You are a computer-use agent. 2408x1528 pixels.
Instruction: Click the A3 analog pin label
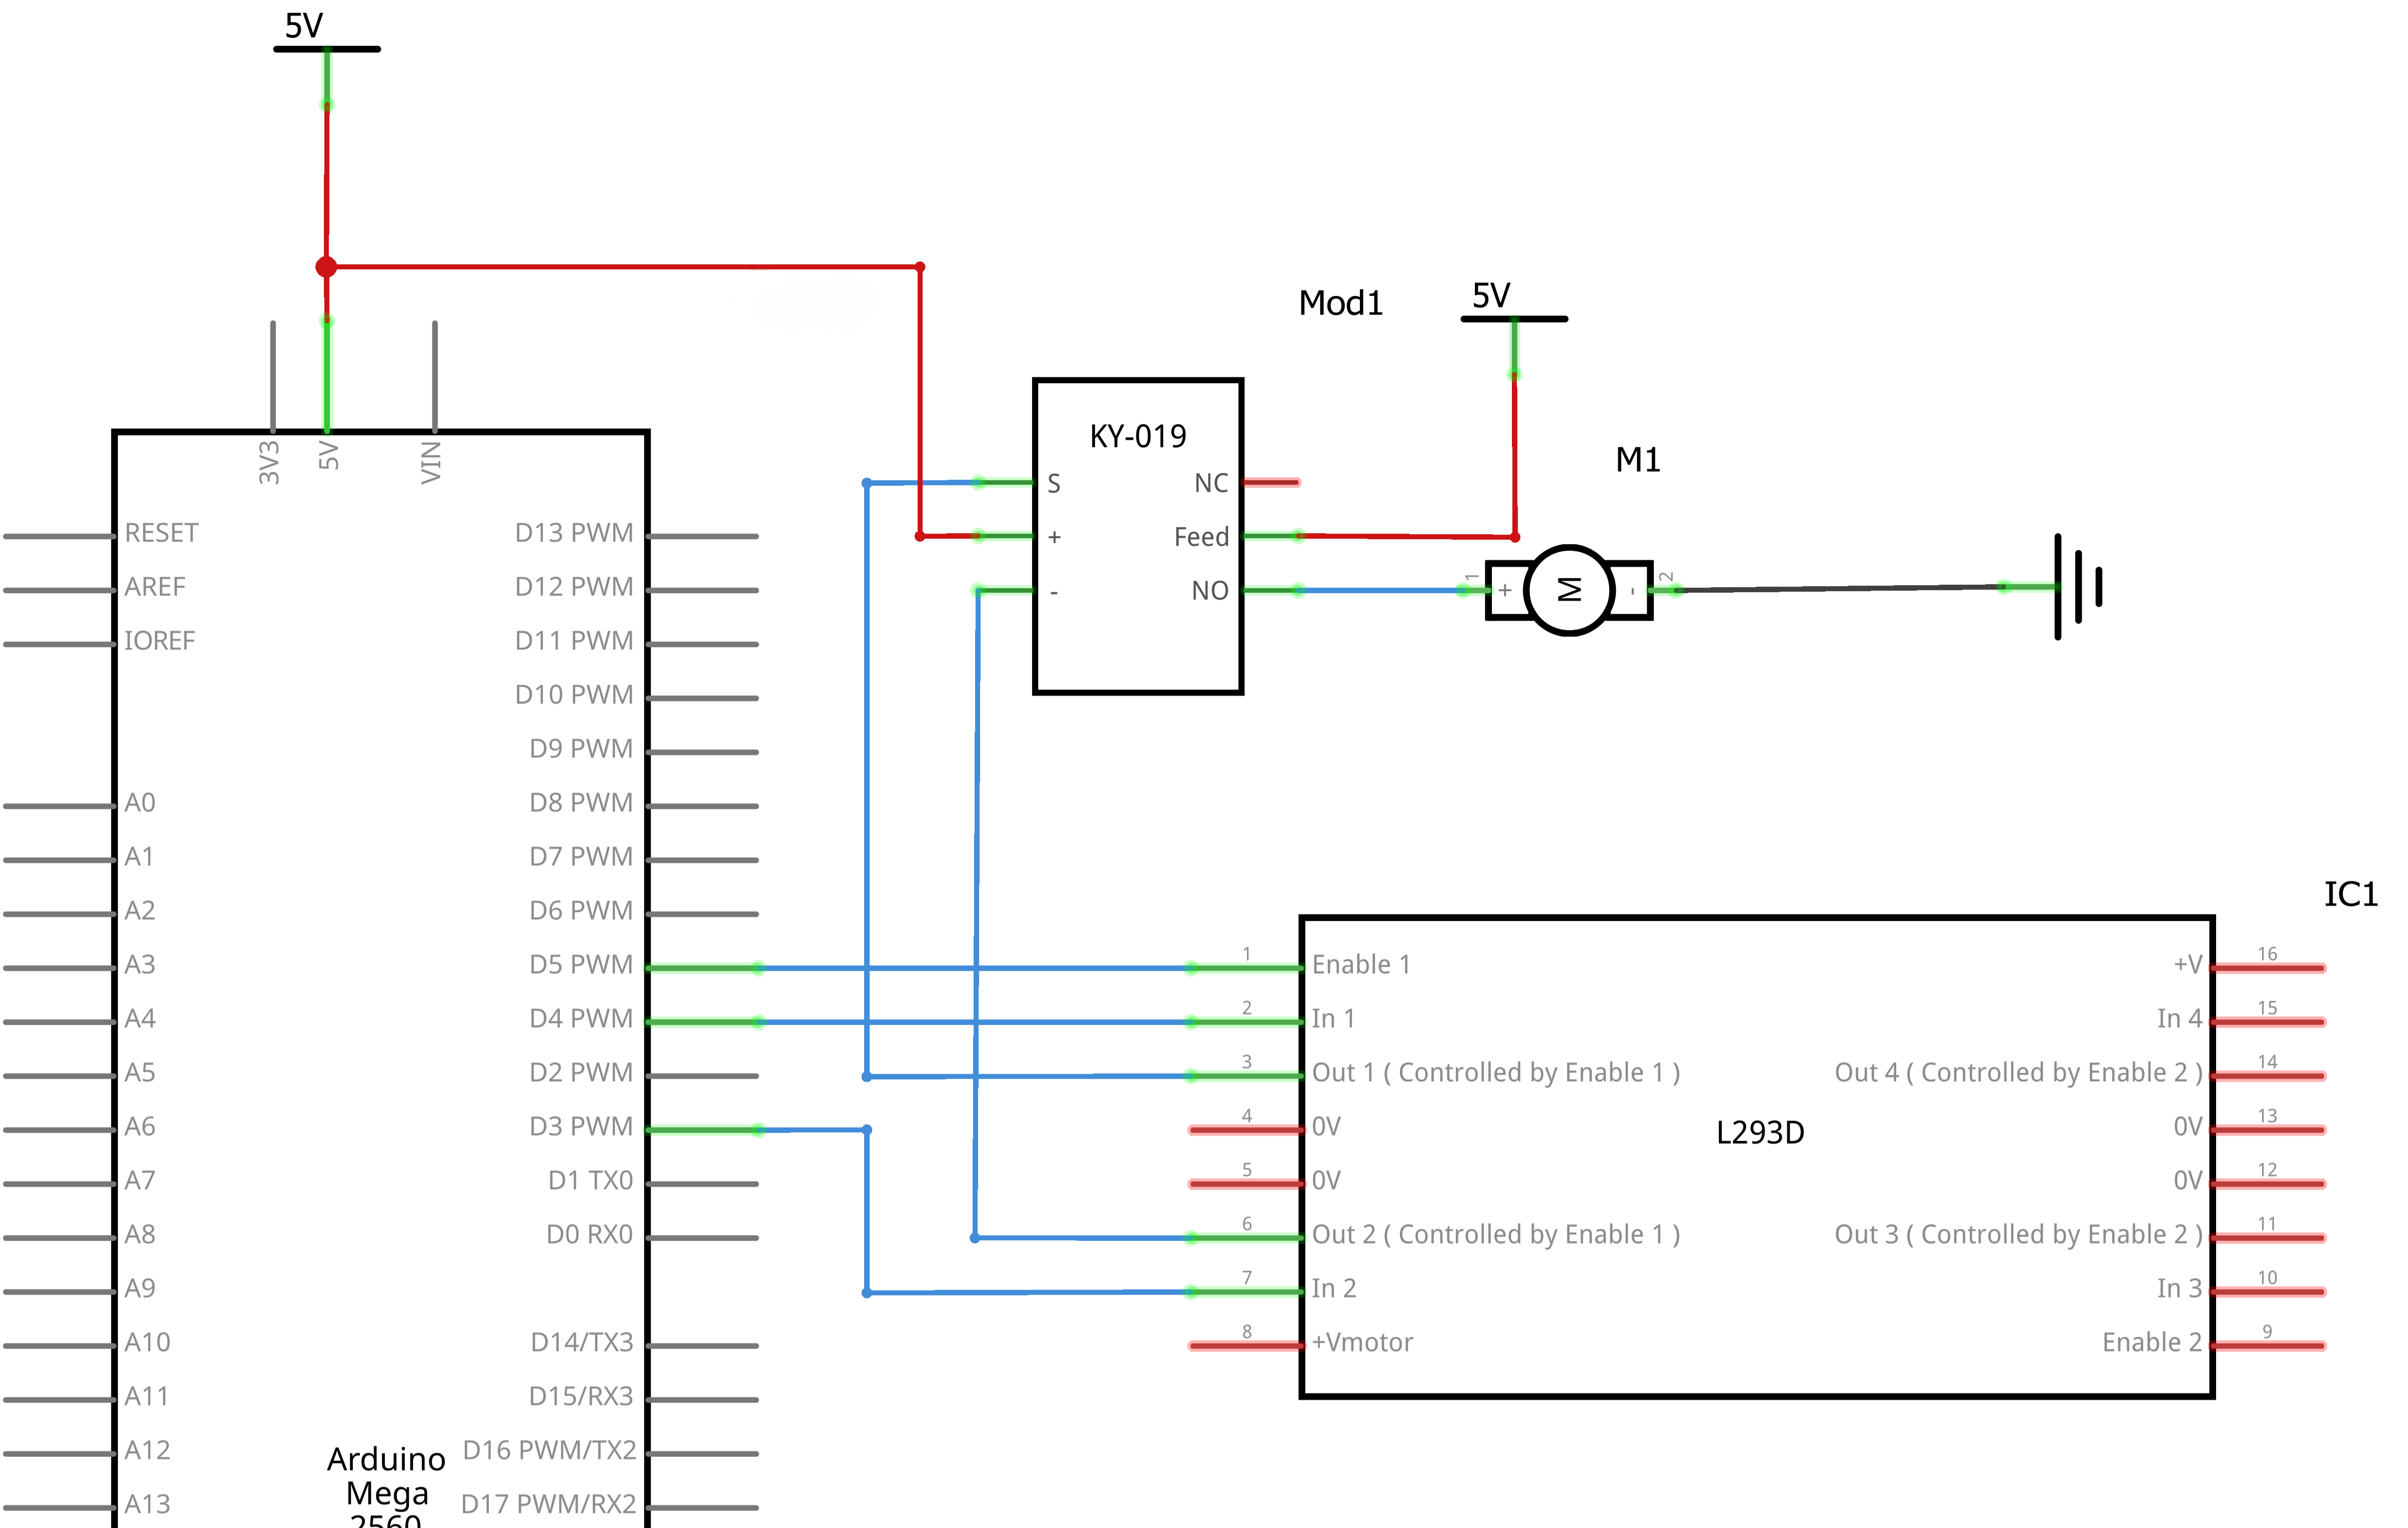click(140, 965)
